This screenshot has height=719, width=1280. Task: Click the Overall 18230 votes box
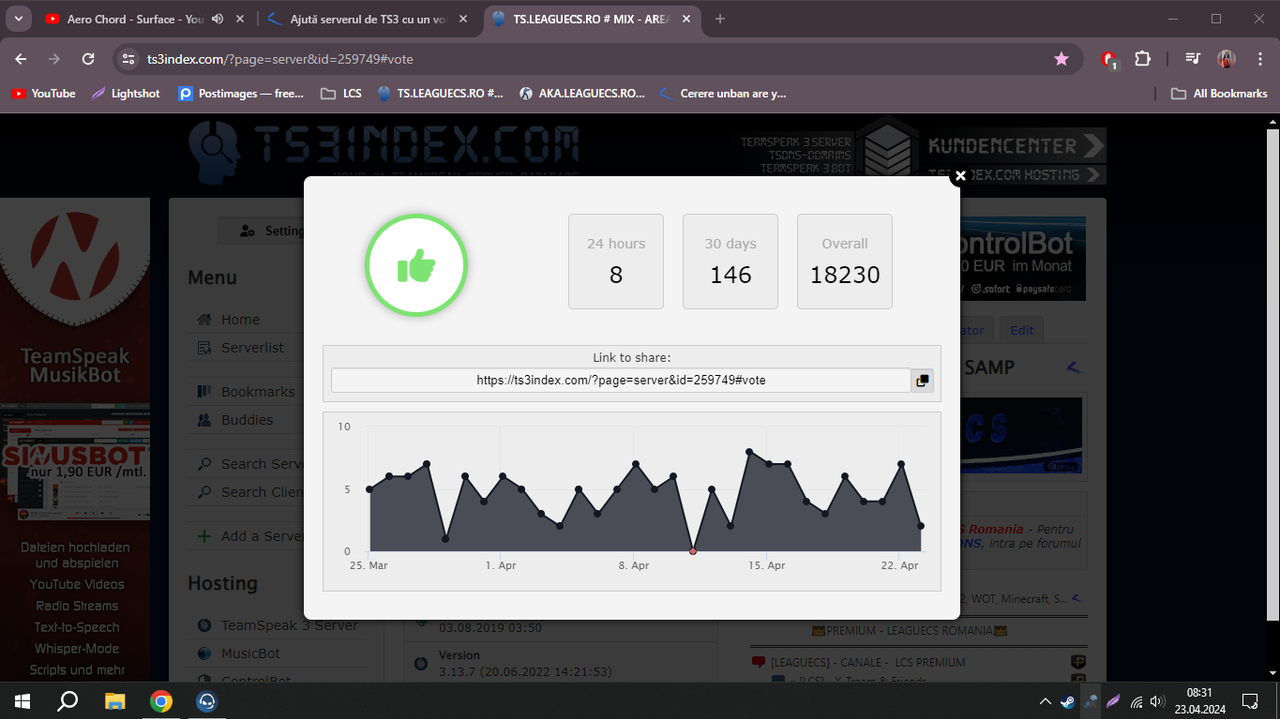[845, 261]
